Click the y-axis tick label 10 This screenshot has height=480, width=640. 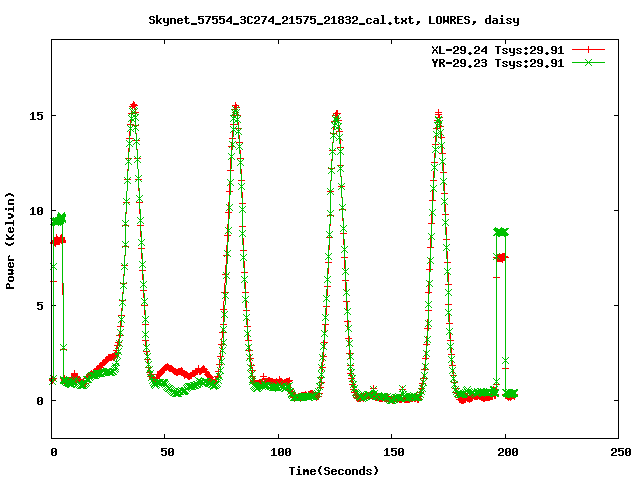coord(36,211)
